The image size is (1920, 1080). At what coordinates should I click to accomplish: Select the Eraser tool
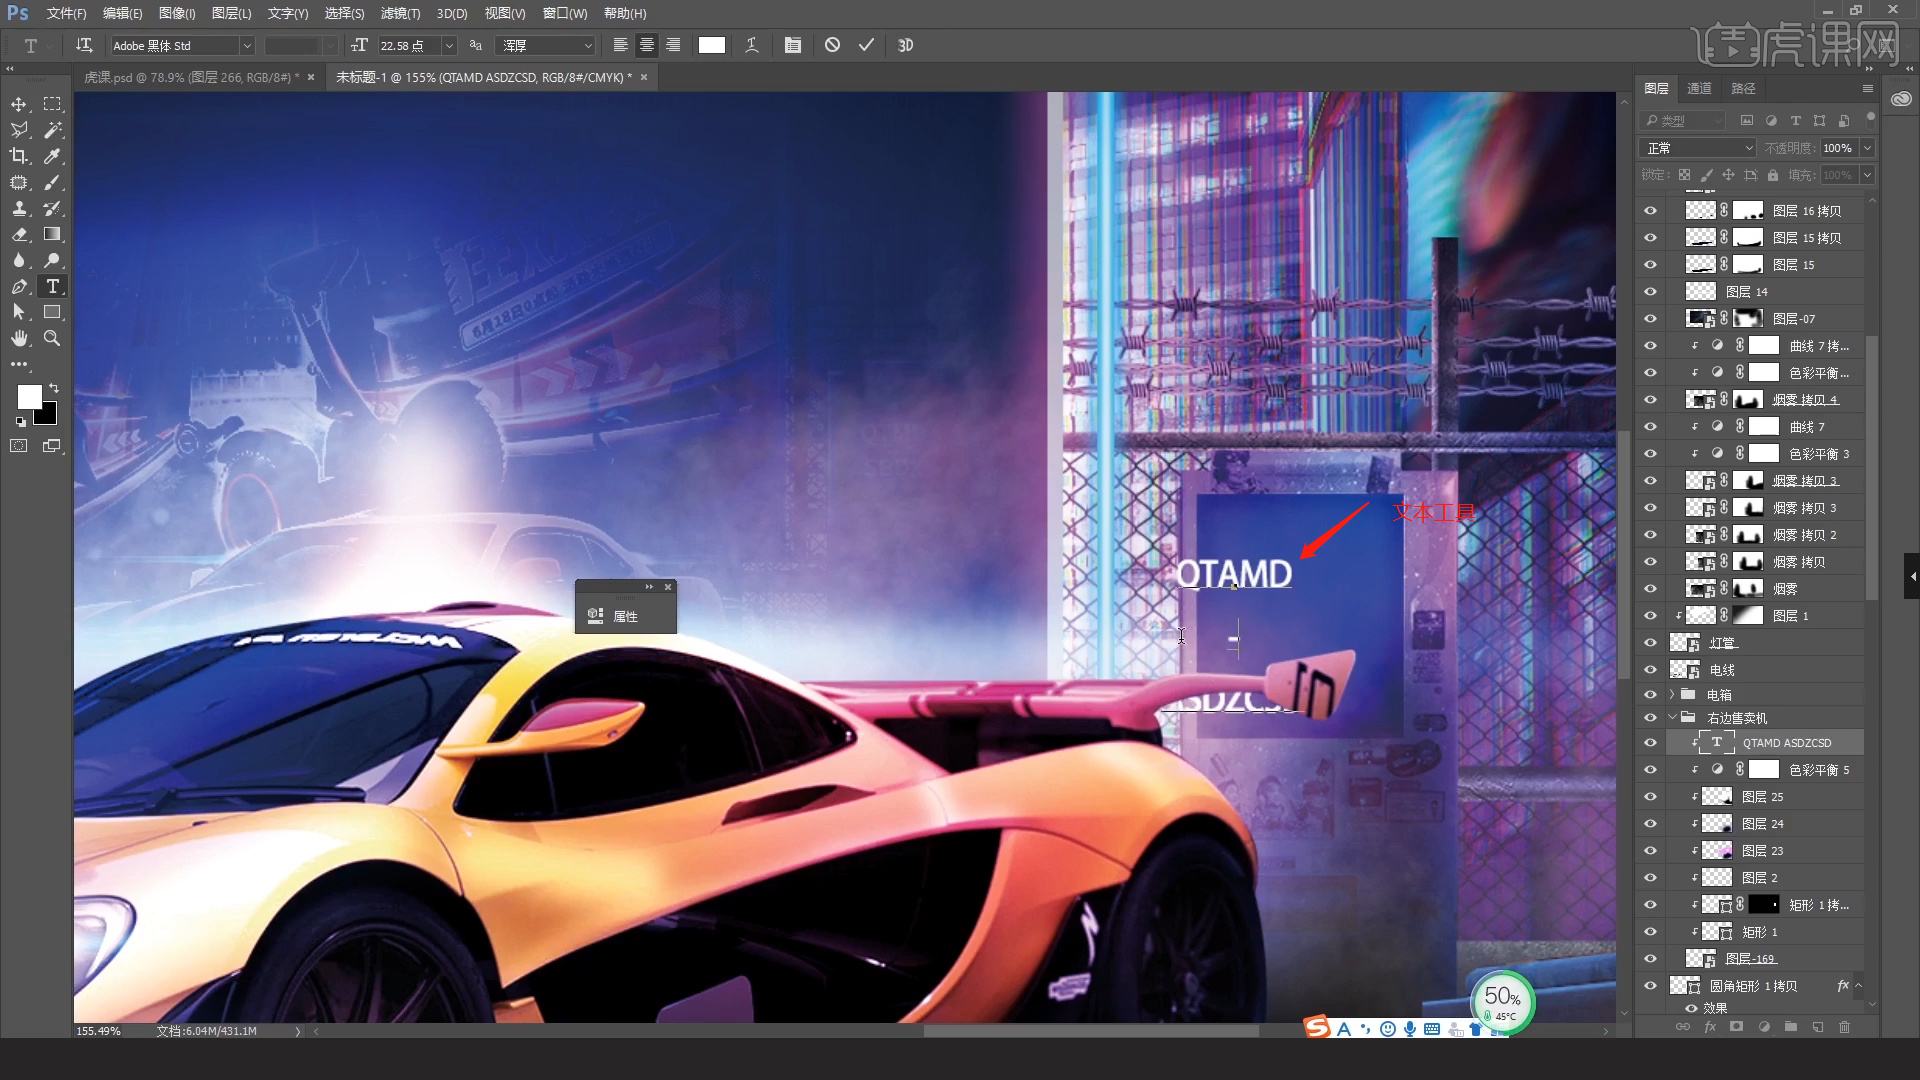pyautogui.click(x=19, y=234)
